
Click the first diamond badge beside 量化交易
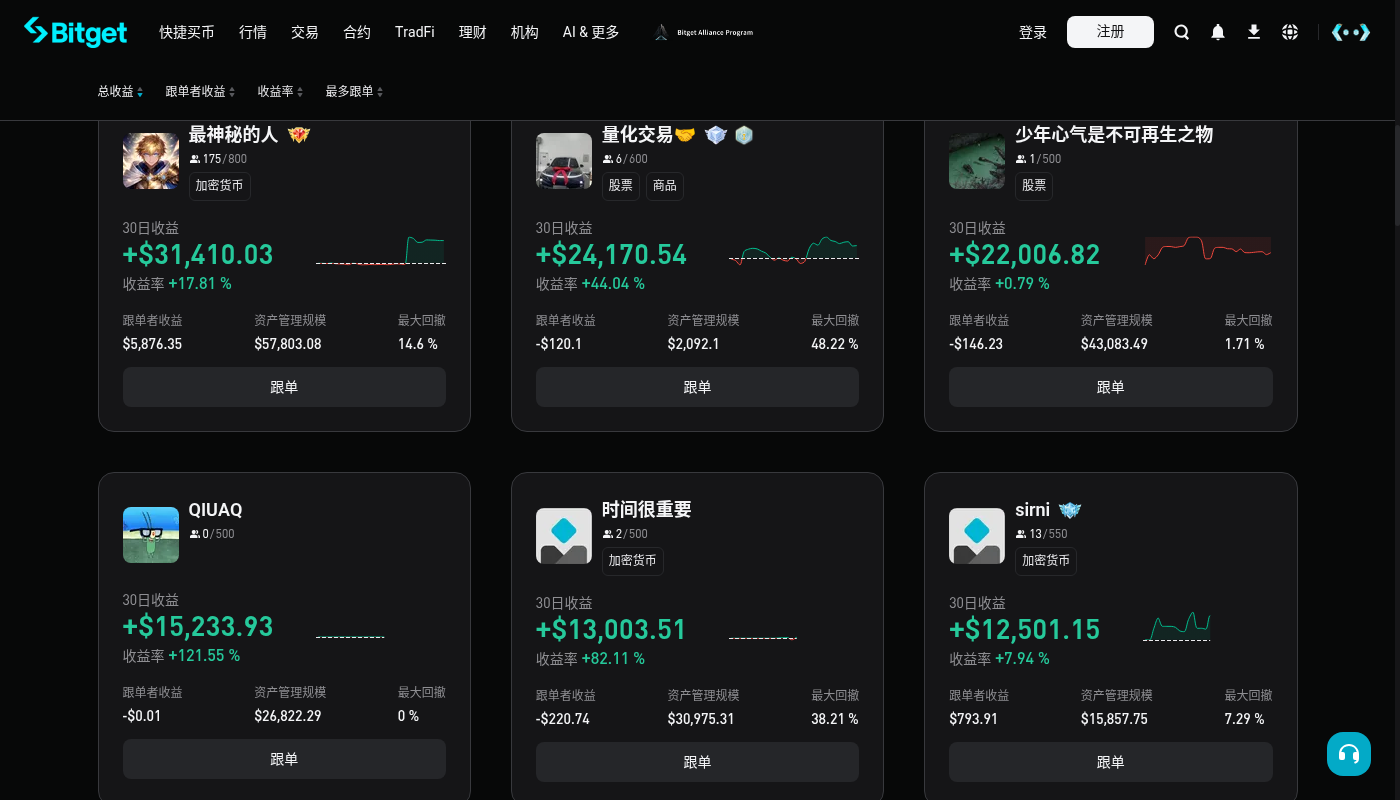(715, 135)
